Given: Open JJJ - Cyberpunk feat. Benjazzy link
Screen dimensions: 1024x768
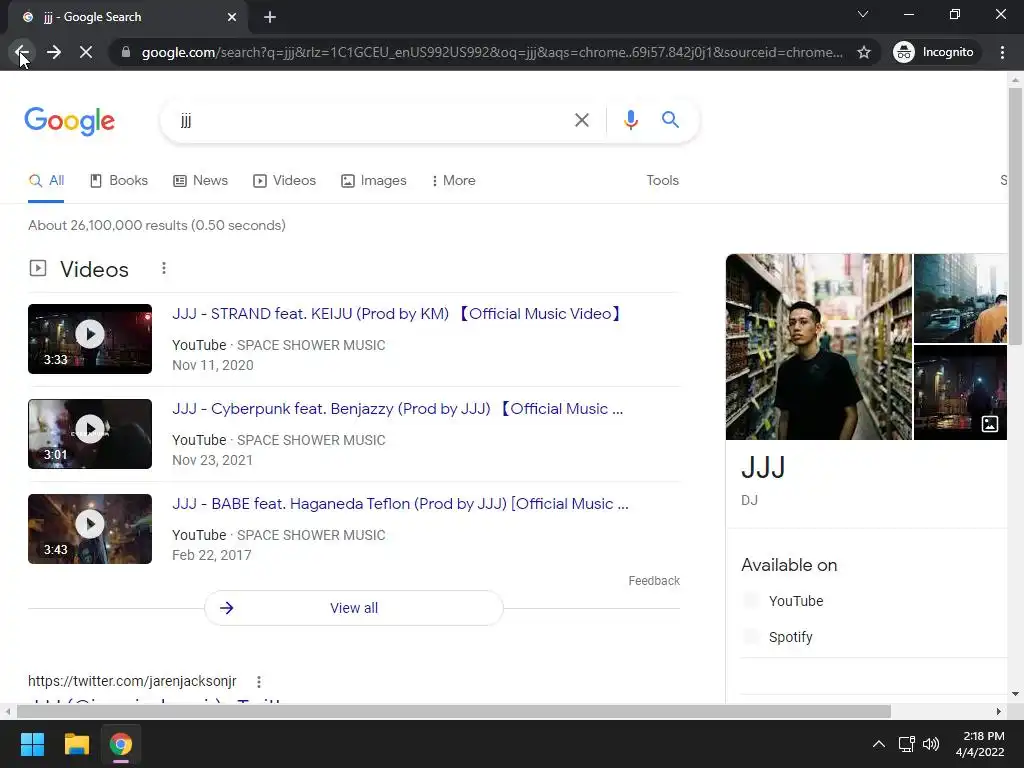Looking at the screenshot, I should pos(398,409).
